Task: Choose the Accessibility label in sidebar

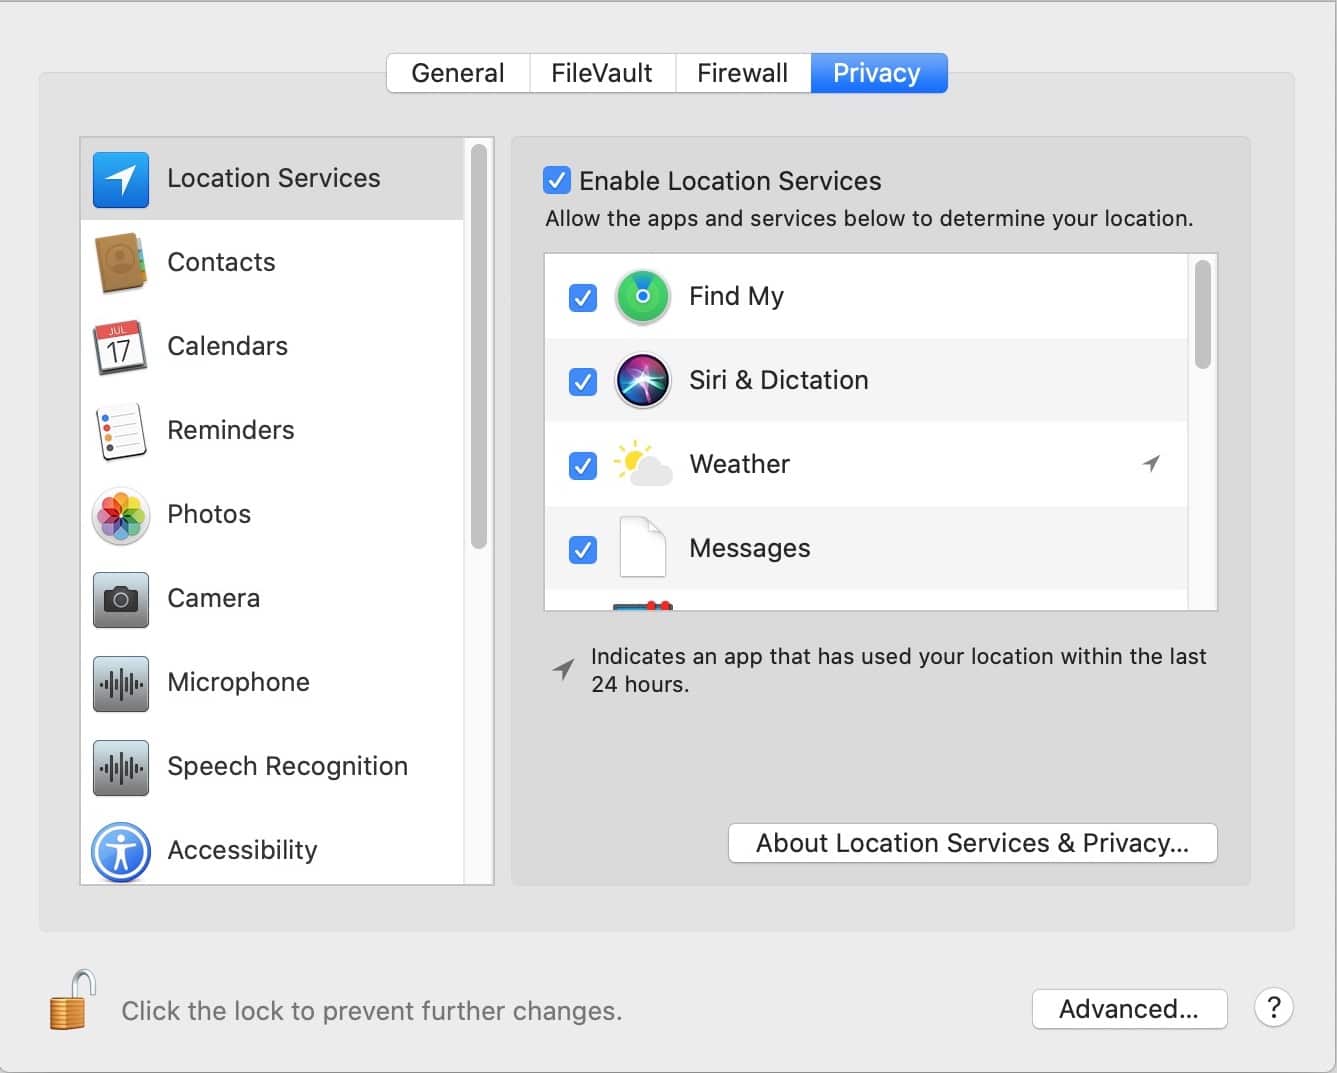Action: pos(243,850)
